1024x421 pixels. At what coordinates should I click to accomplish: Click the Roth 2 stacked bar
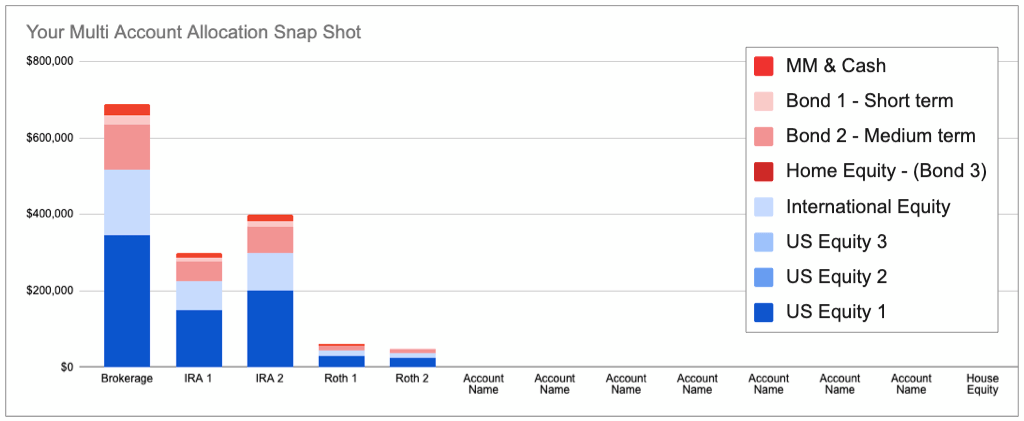(x=412, y=358)
